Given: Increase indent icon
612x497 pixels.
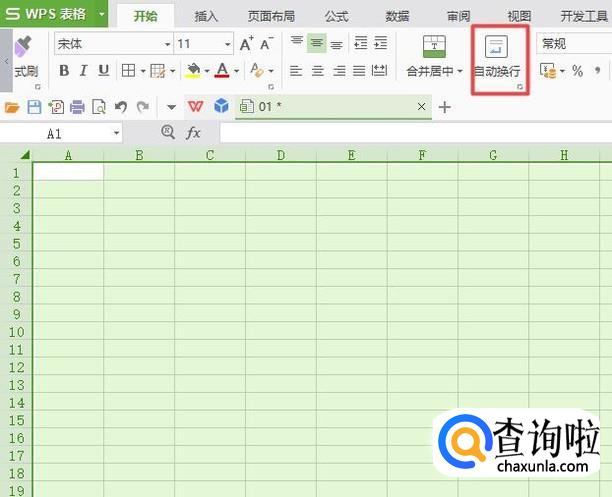Looking at the screenshot, I should [380, 43].
